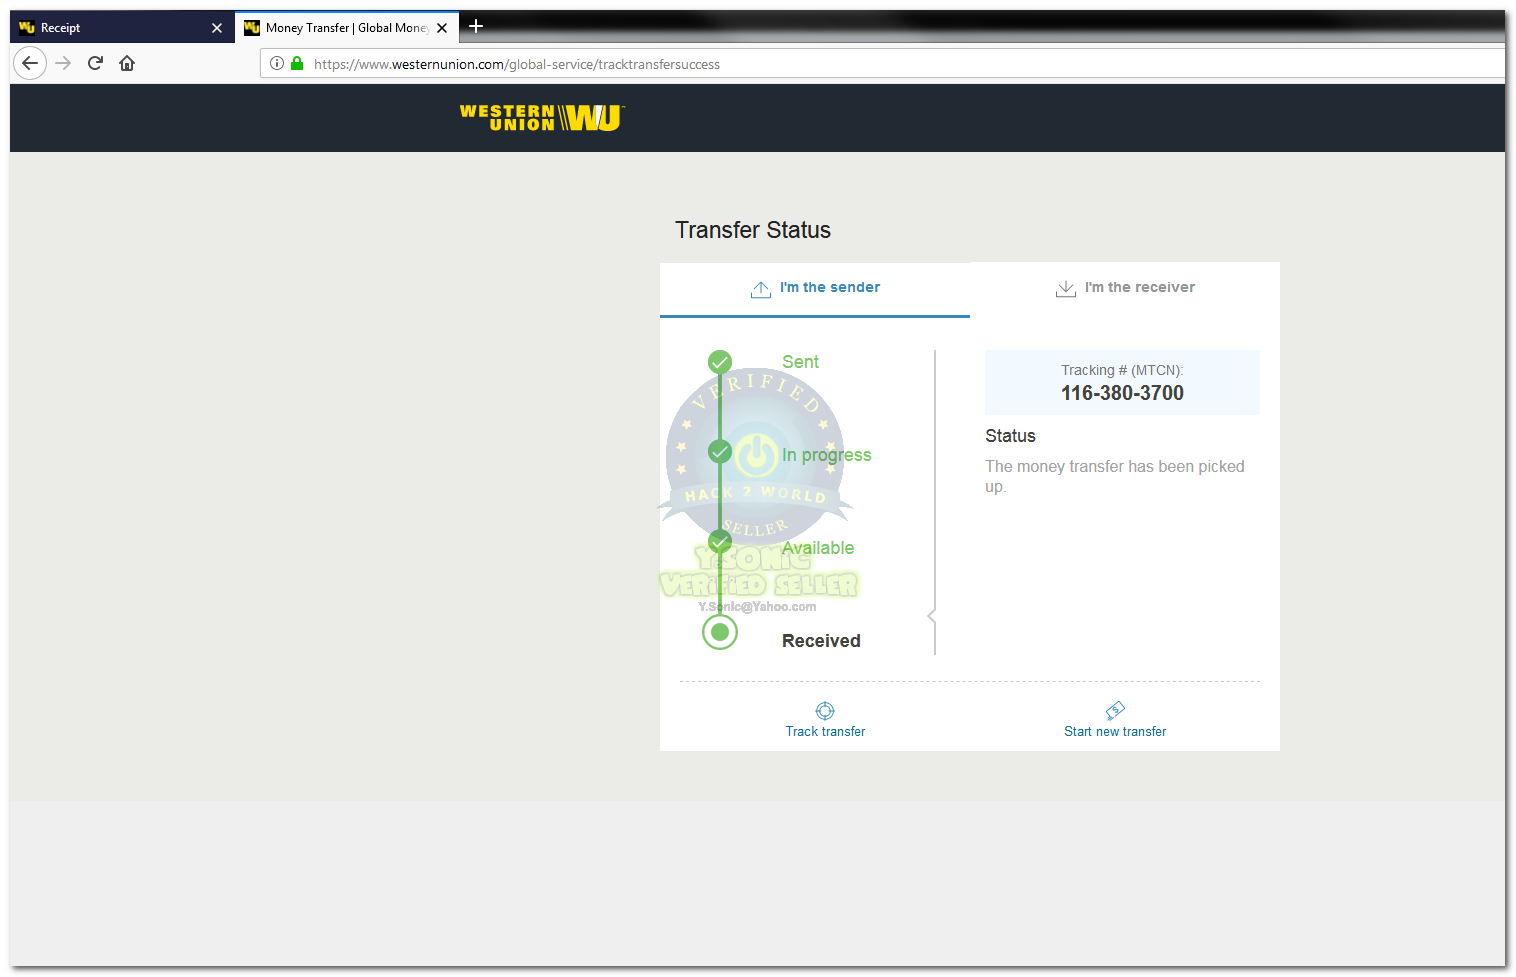Click the Start new transfer money icon
The width and height of the screenshot is (1516, 977).
coord(1115,711)
